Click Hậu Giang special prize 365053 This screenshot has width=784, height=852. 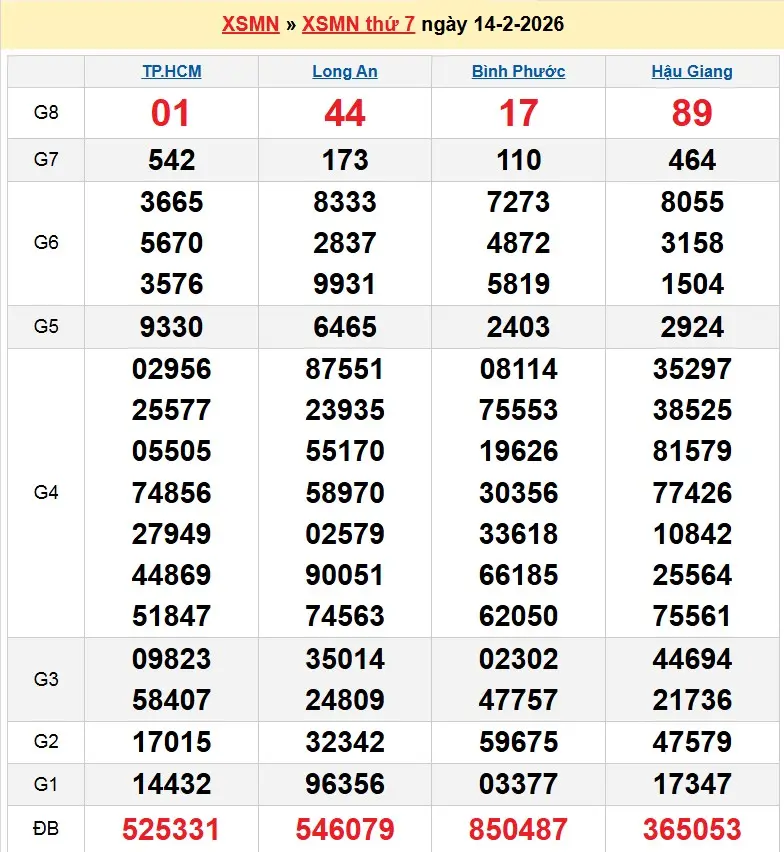tap(692, 829)
